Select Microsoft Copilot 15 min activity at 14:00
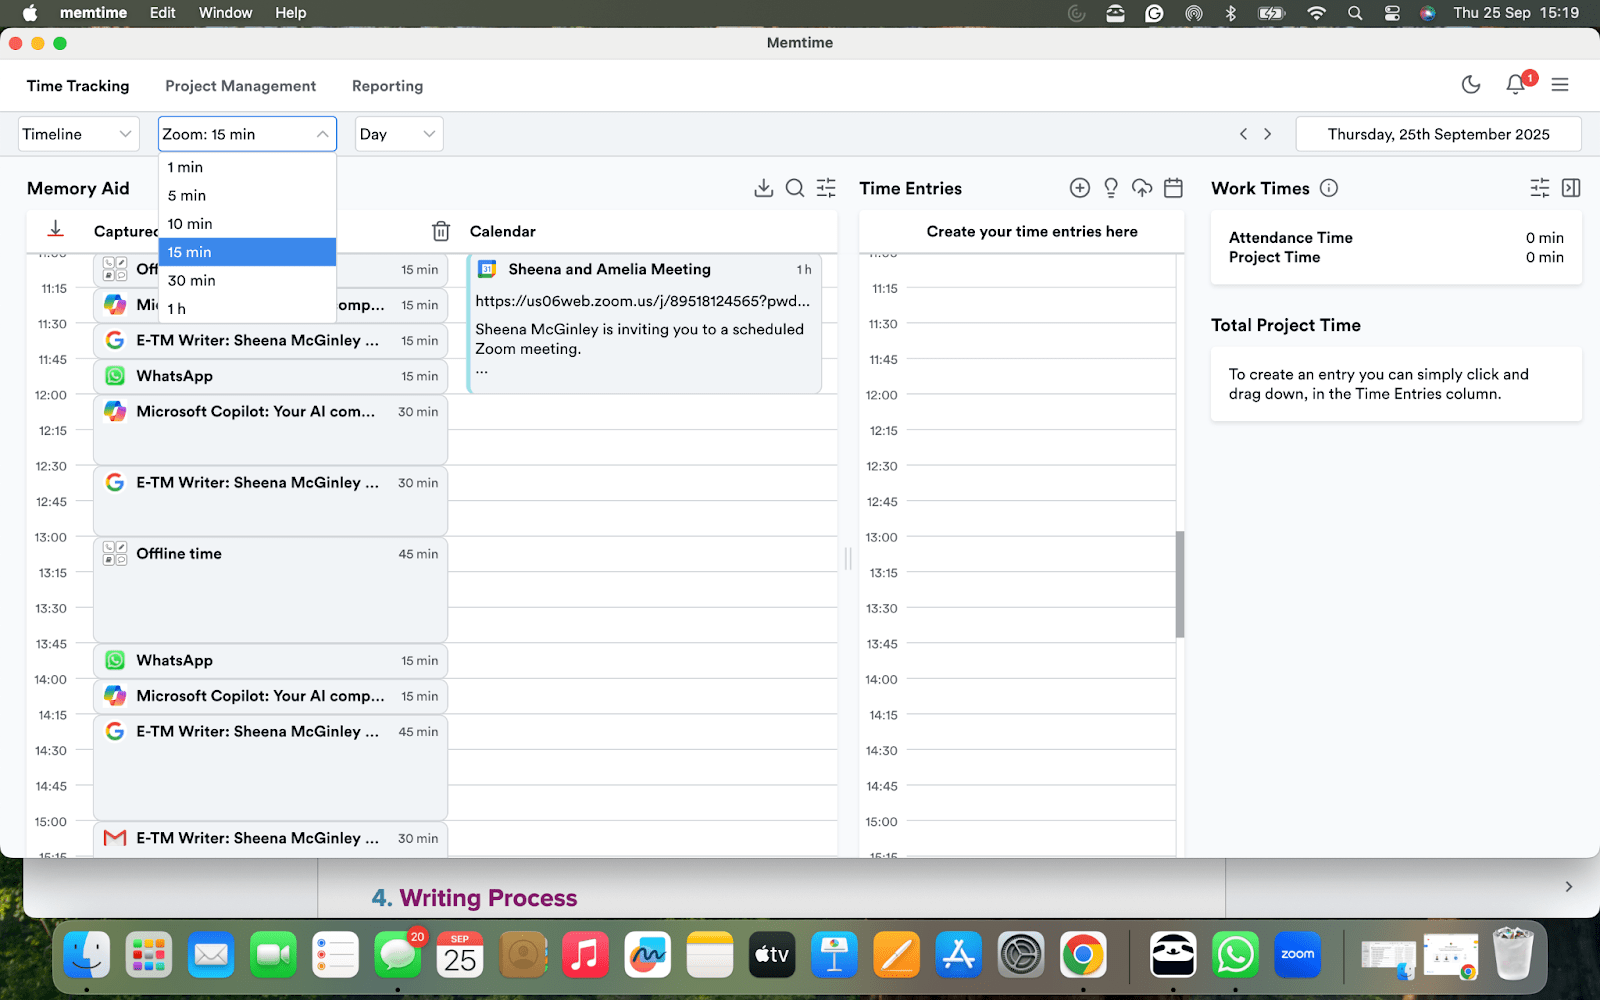The image size is (1600, 1000). (270, 696)
